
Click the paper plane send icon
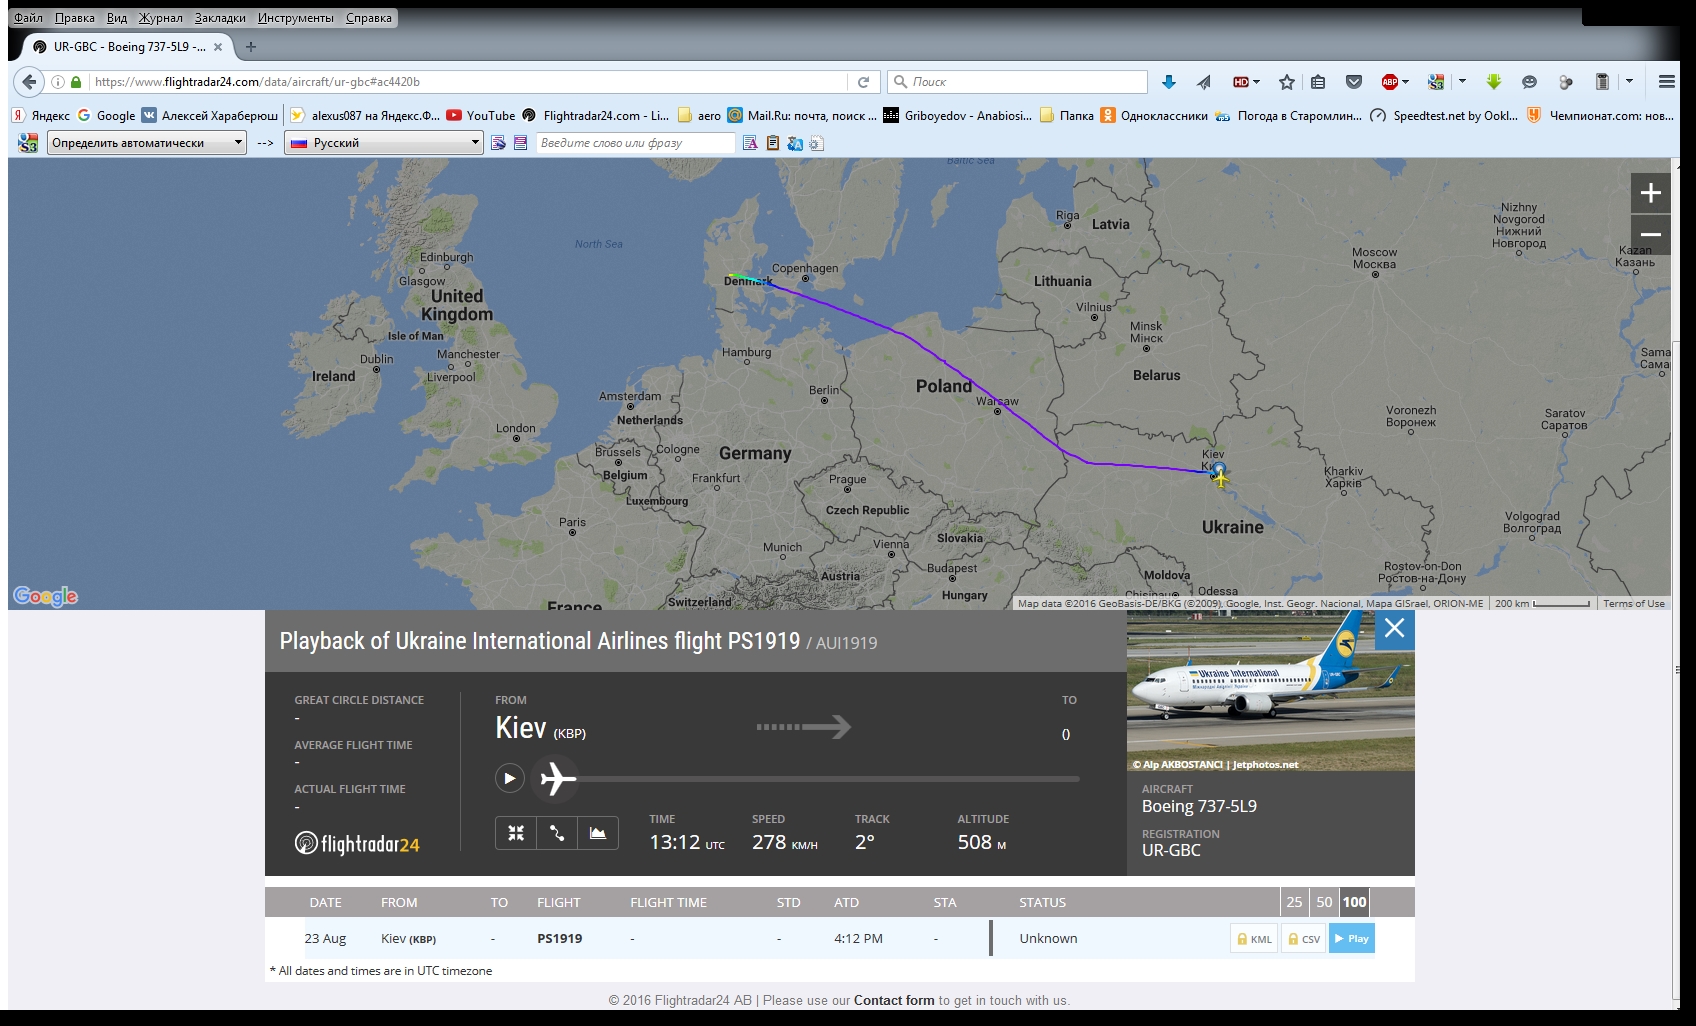(1203, 82)
